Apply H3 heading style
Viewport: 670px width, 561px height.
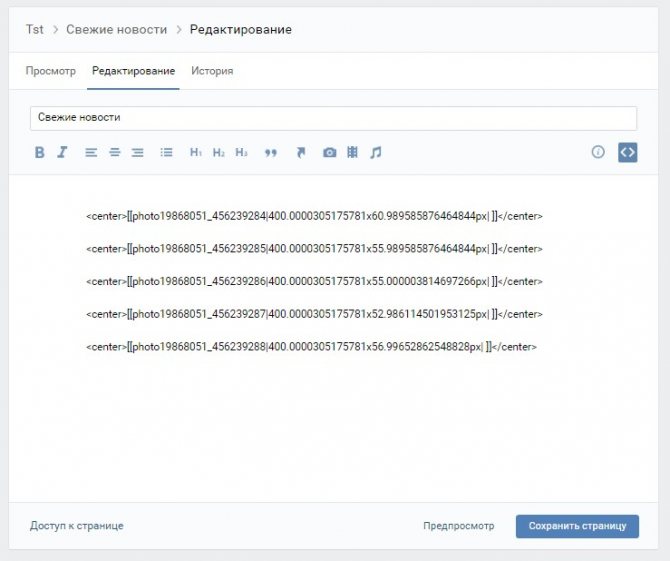241,152
